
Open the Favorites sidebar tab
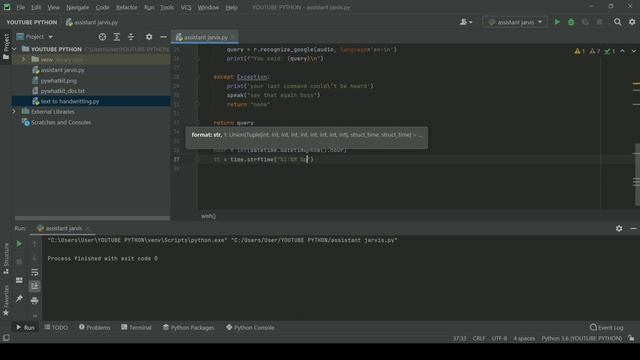pos(6,300)
